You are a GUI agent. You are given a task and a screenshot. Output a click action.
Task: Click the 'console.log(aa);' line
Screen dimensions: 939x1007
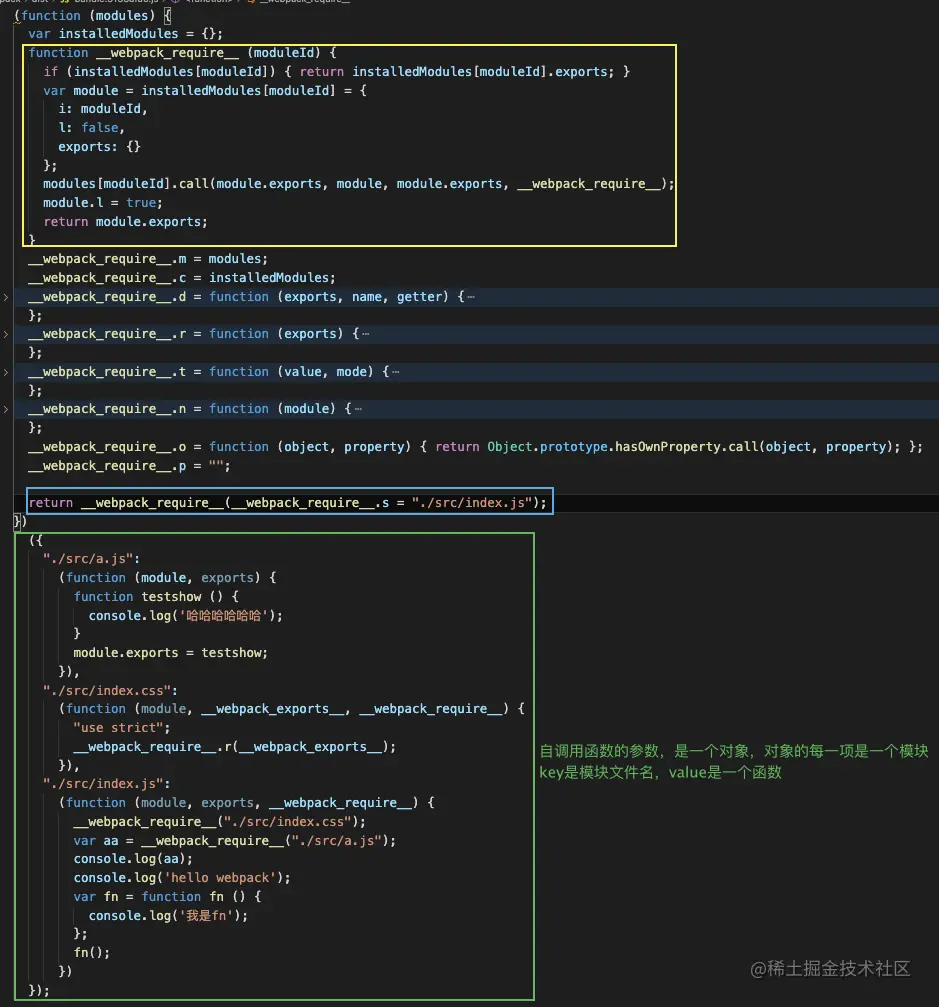[x=133, y=859]
